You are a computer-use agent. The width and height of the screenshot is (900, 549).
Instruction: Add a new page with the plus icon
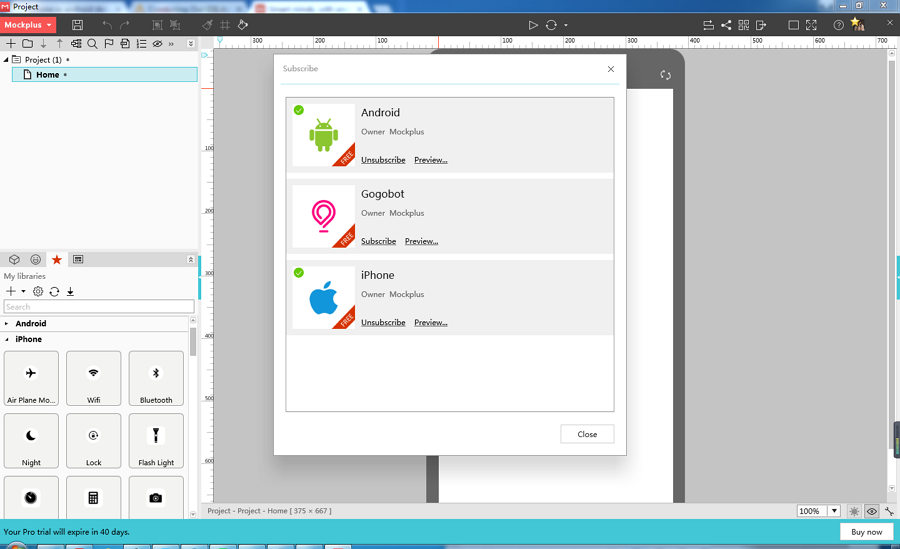point(10,44)
